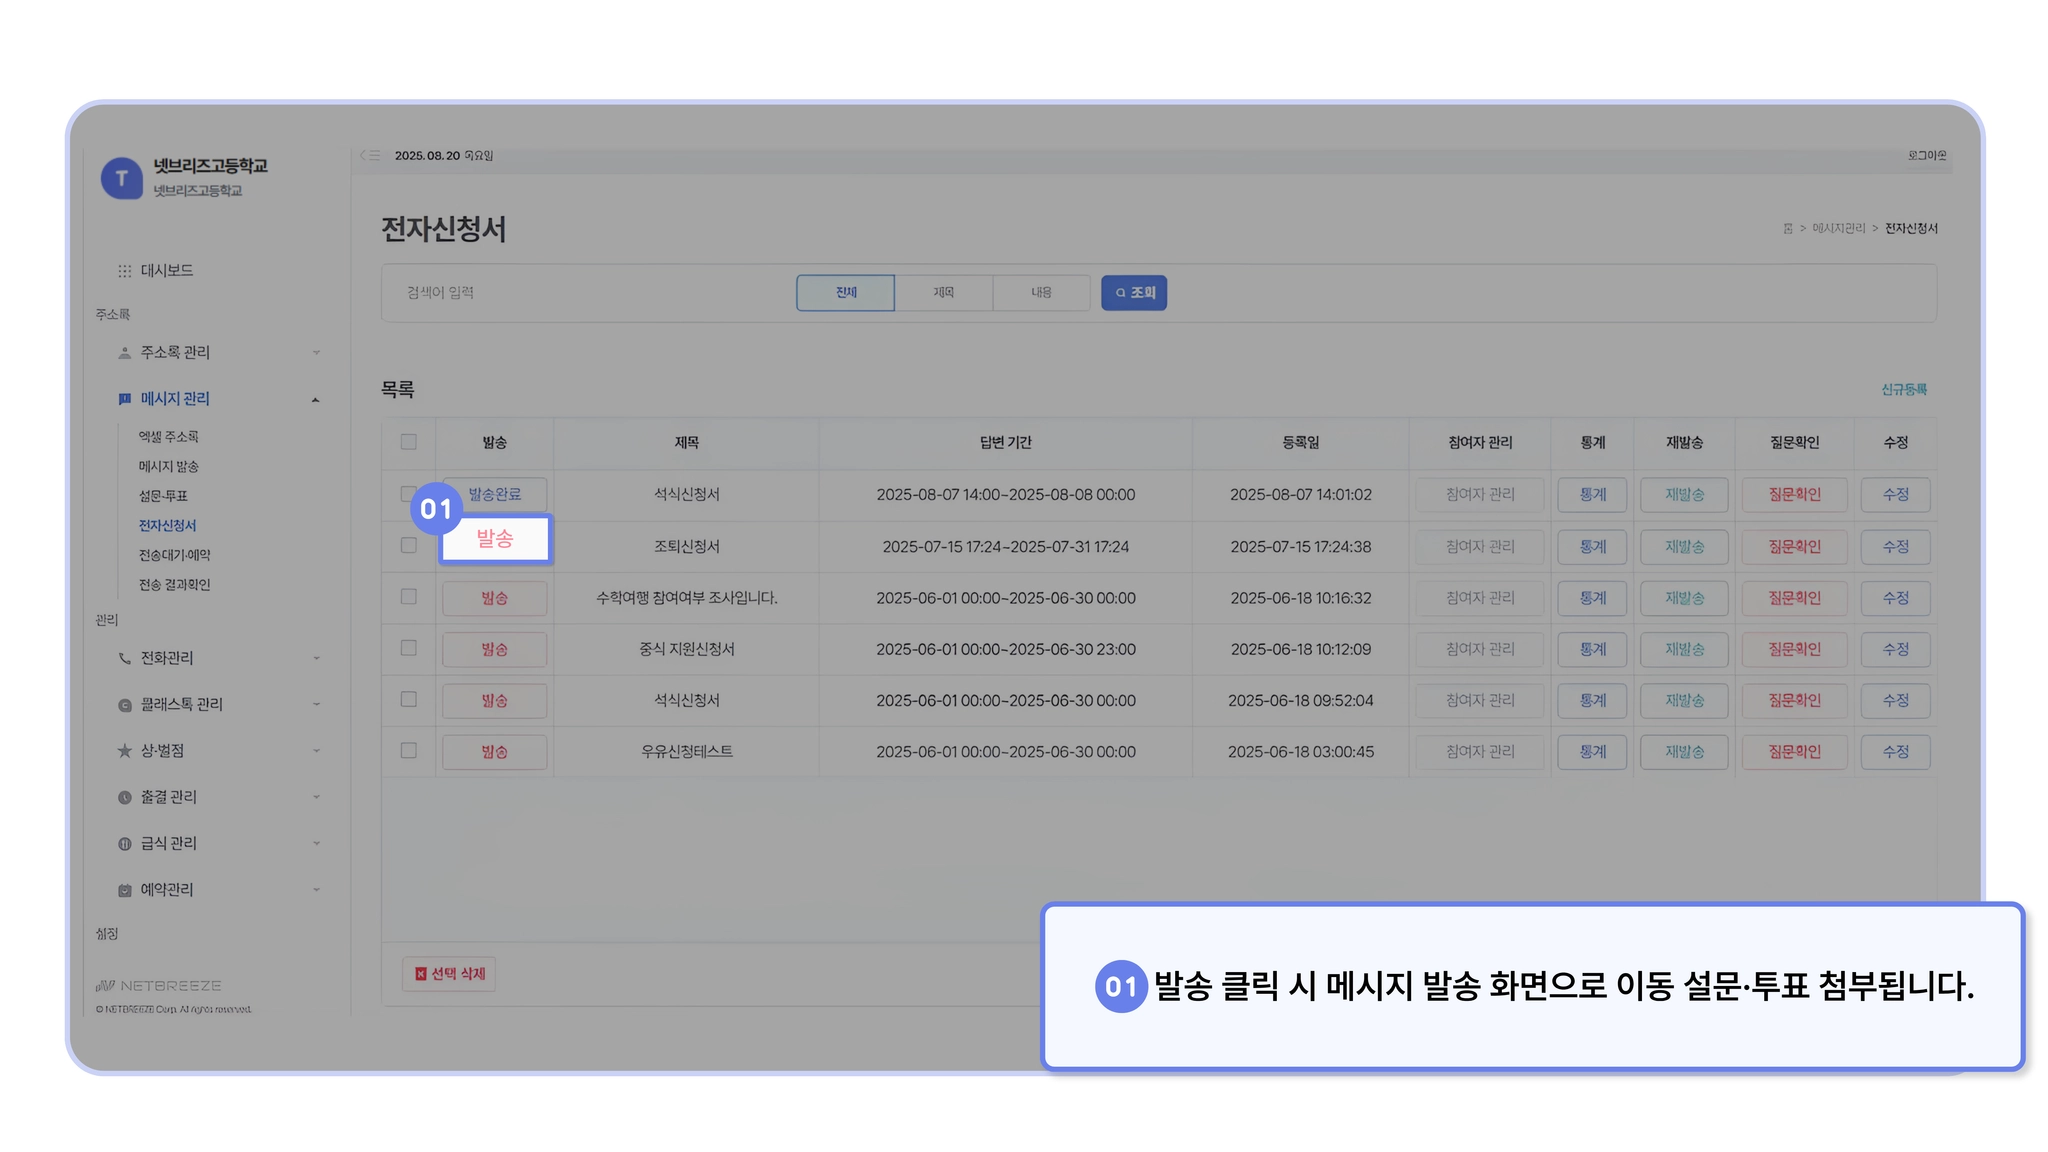Click the address book person icon
Image resolution: width=2048 pixels, height=1152 pixels.
[x=124, y=353]
